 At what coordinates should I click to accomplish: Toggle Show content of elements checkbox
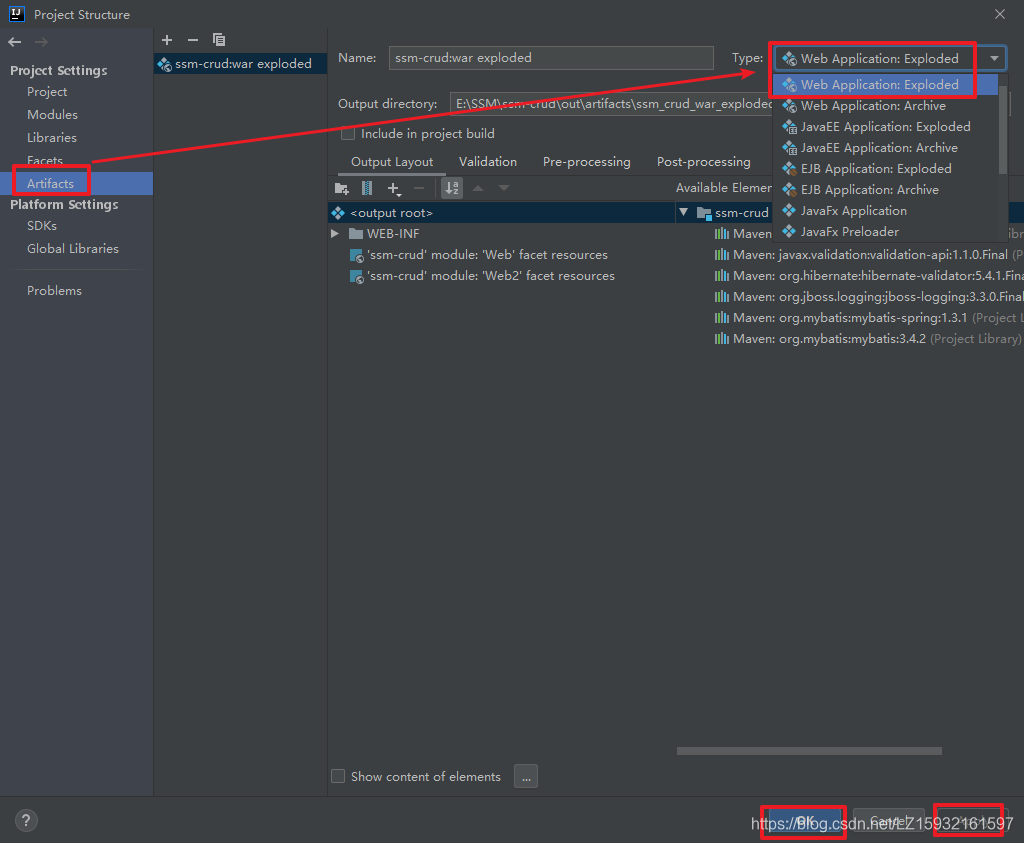click(338, 776)
